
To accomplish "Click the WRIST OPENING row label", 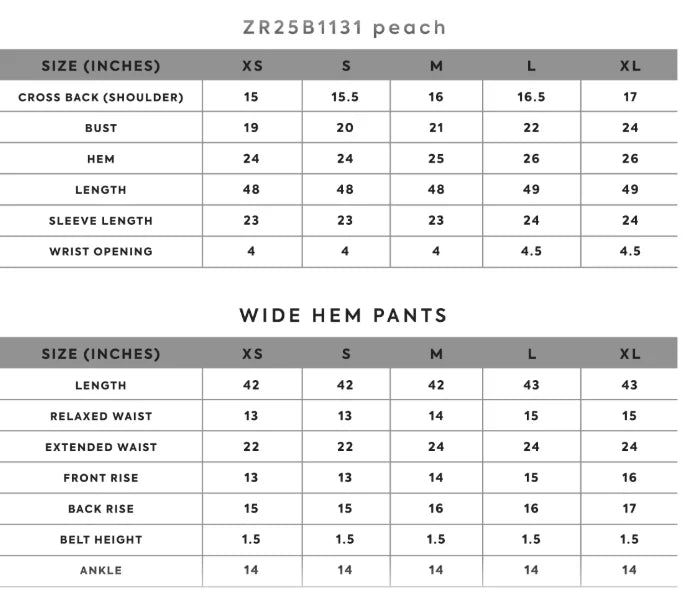I will click(x=101, y=252).
